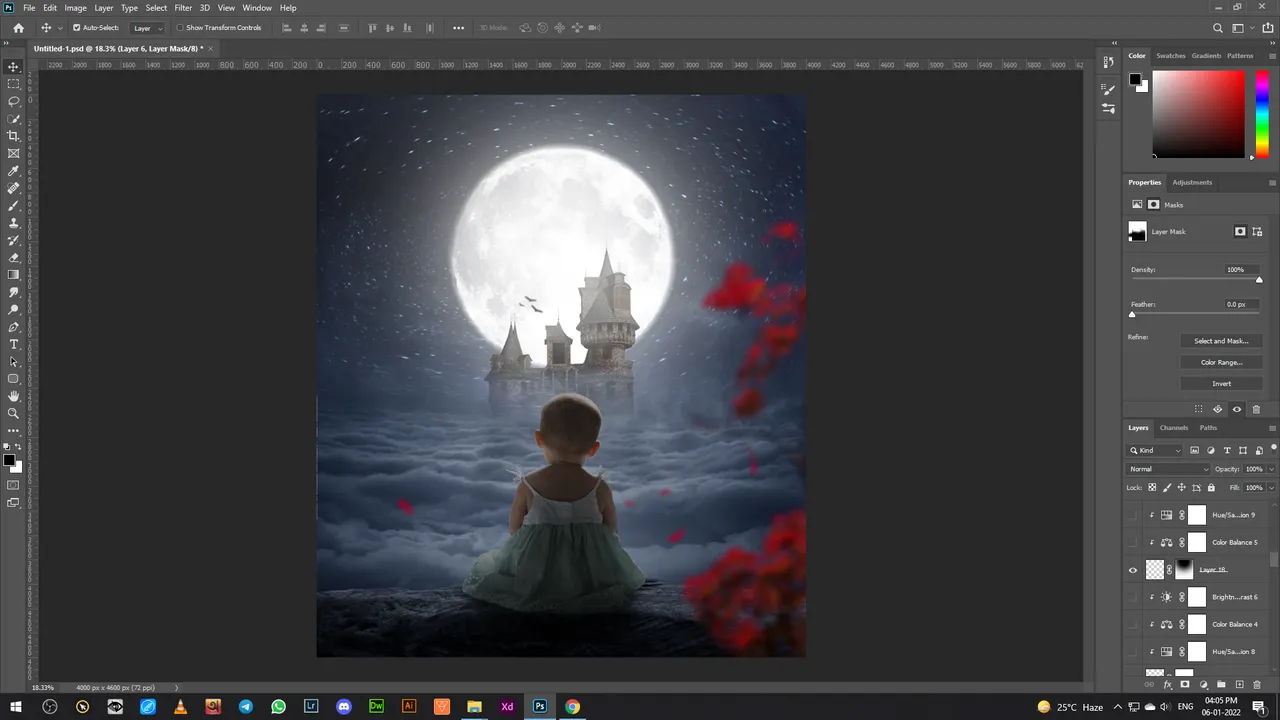The width and height of the screenshot is (1280, 720).
Task: Select the Crop tool
Action: click(x=13, y=136)
